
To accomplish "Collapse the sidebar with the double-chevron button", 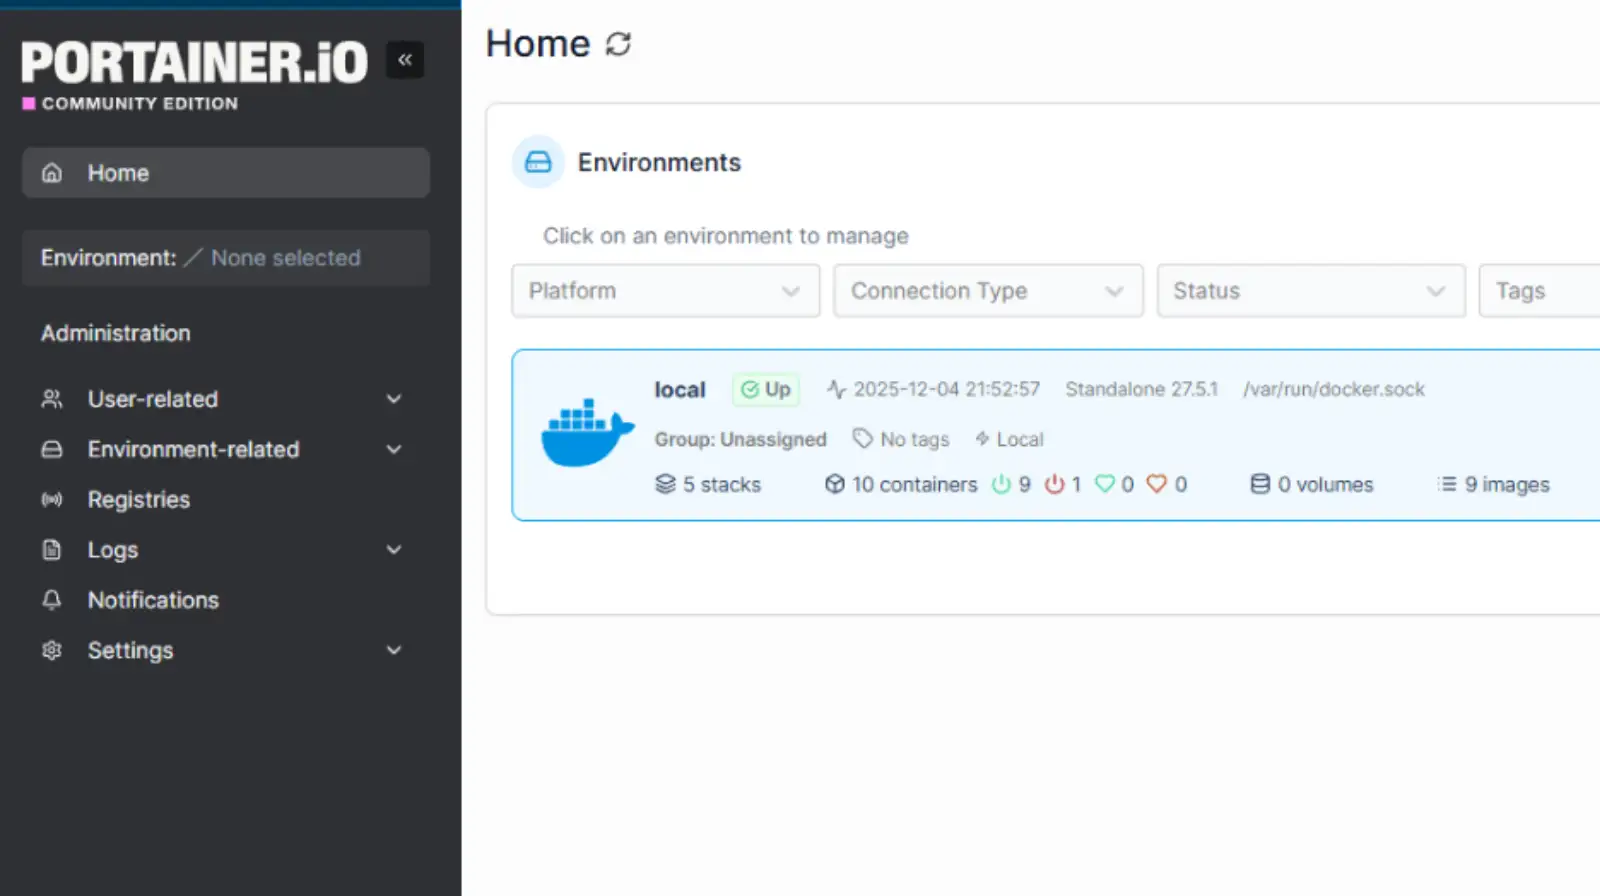I will click(405, 60).
